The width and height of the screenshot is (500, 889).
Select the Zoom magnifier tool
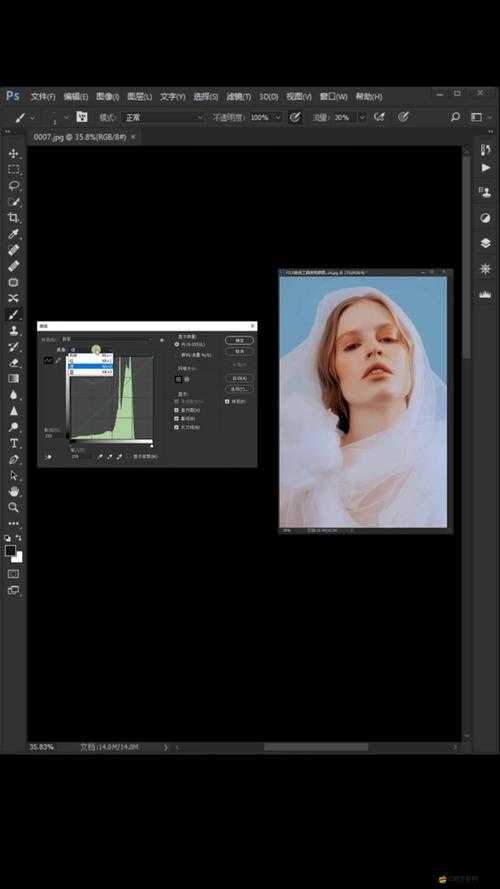(x=14, y=507)
